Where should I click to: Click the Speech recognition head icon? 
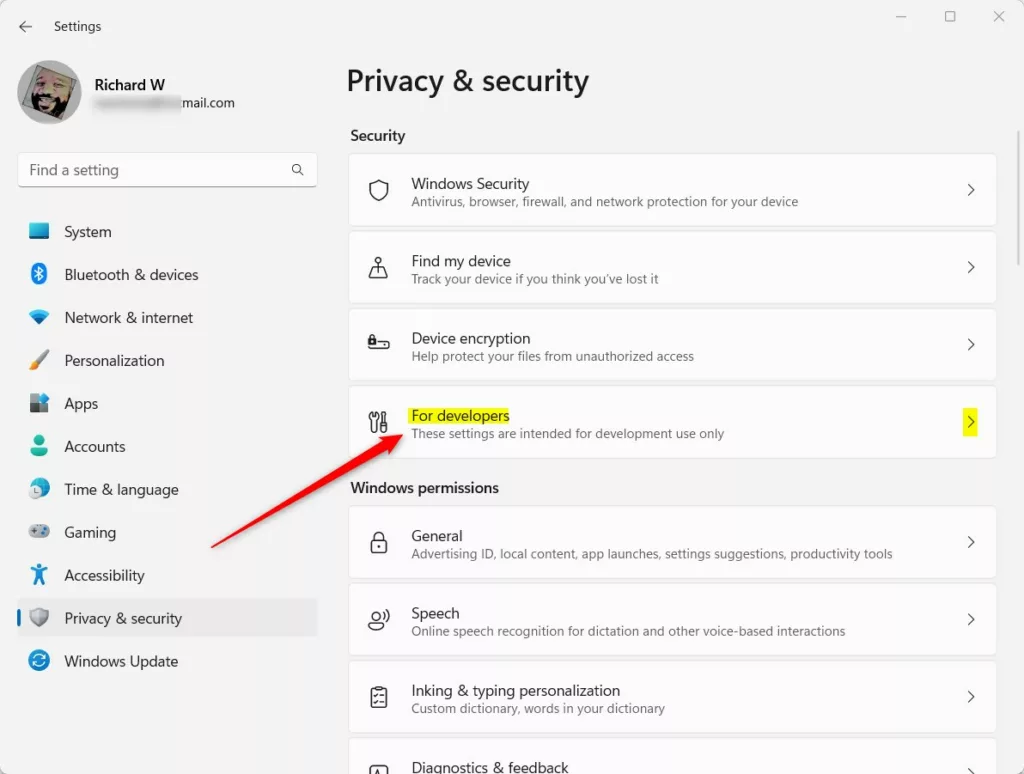click(x=379, y=619)
